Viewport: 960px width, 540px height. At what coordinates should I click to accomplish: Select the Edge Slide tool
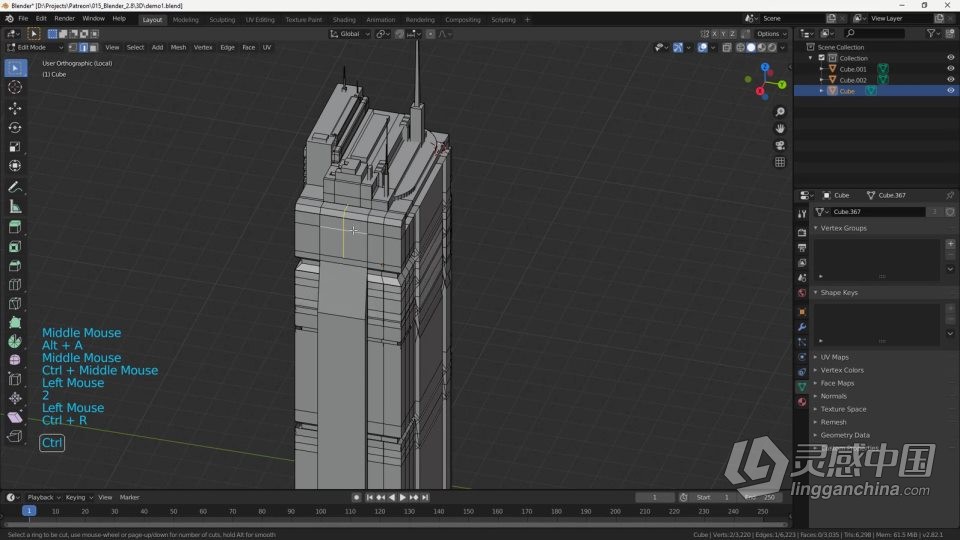[15, 379]
